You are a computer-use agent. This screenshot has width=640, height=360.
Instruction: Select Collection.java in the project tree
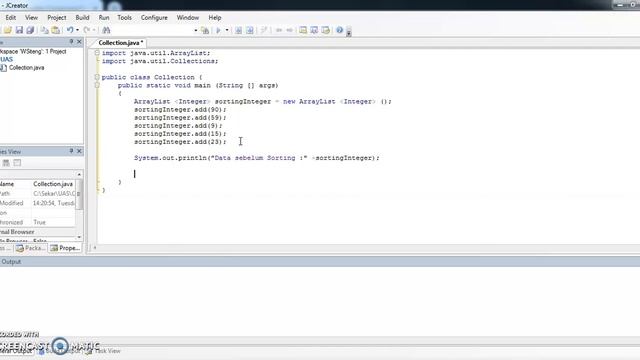coord(27,68)
